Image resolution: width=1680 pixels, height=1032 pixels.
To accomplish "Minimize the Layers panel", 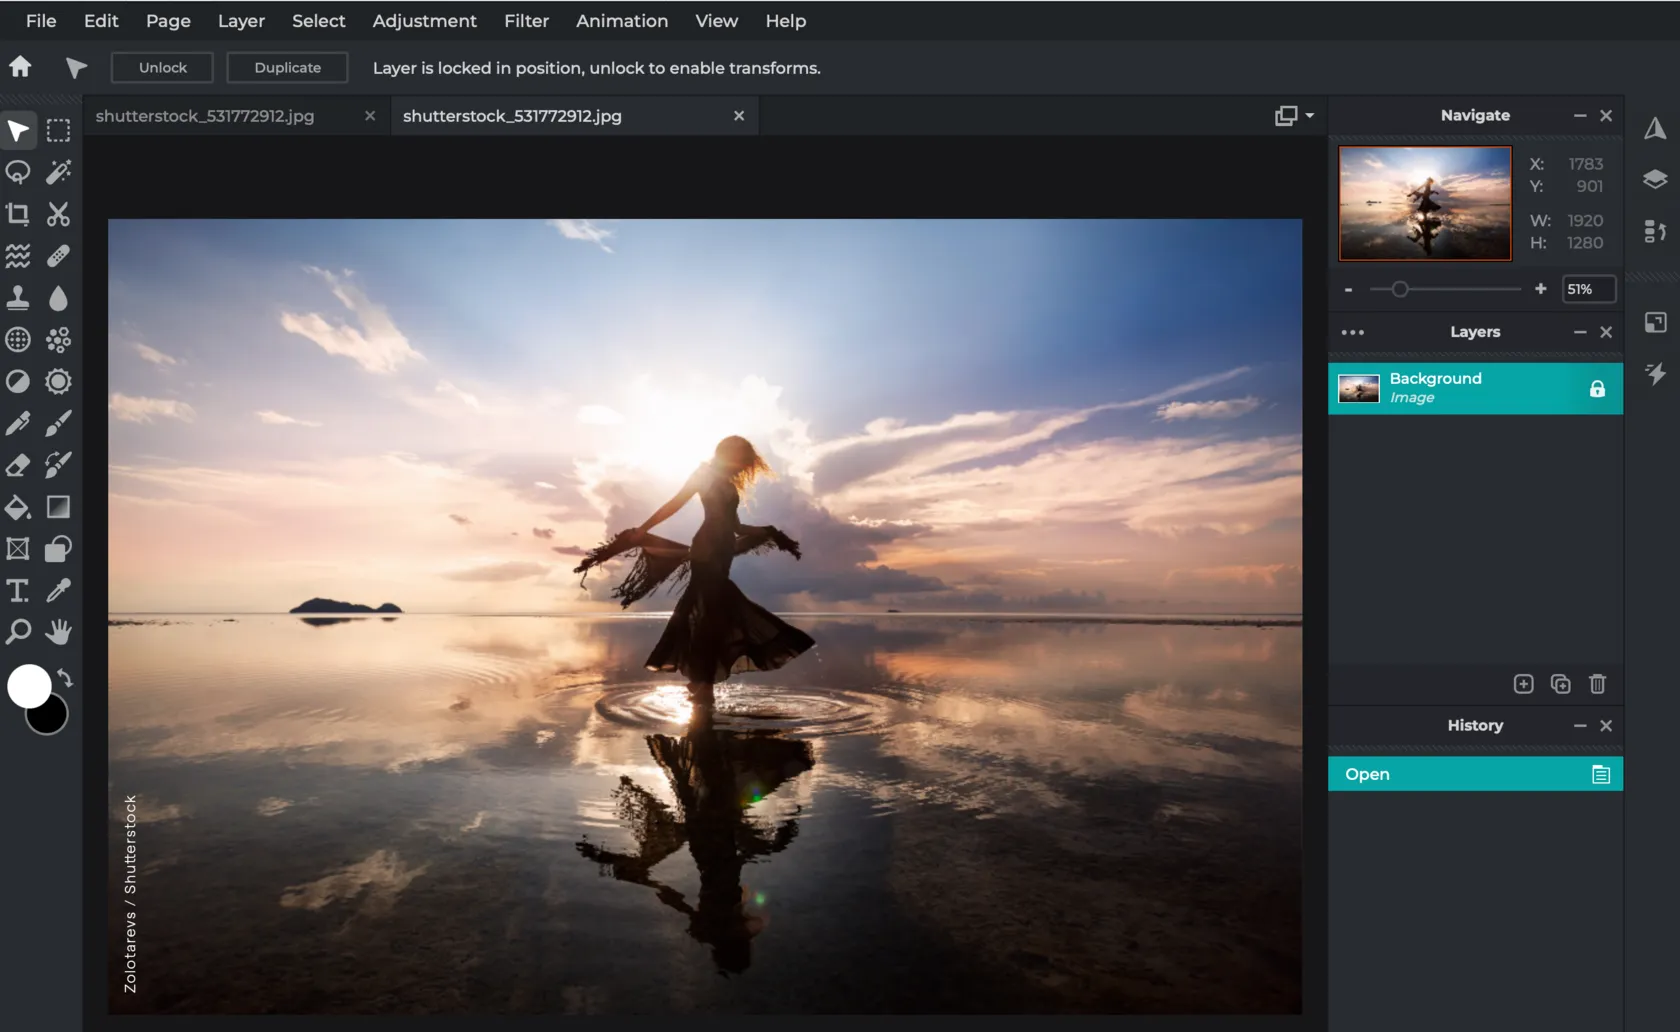I will coord(1580,332).
